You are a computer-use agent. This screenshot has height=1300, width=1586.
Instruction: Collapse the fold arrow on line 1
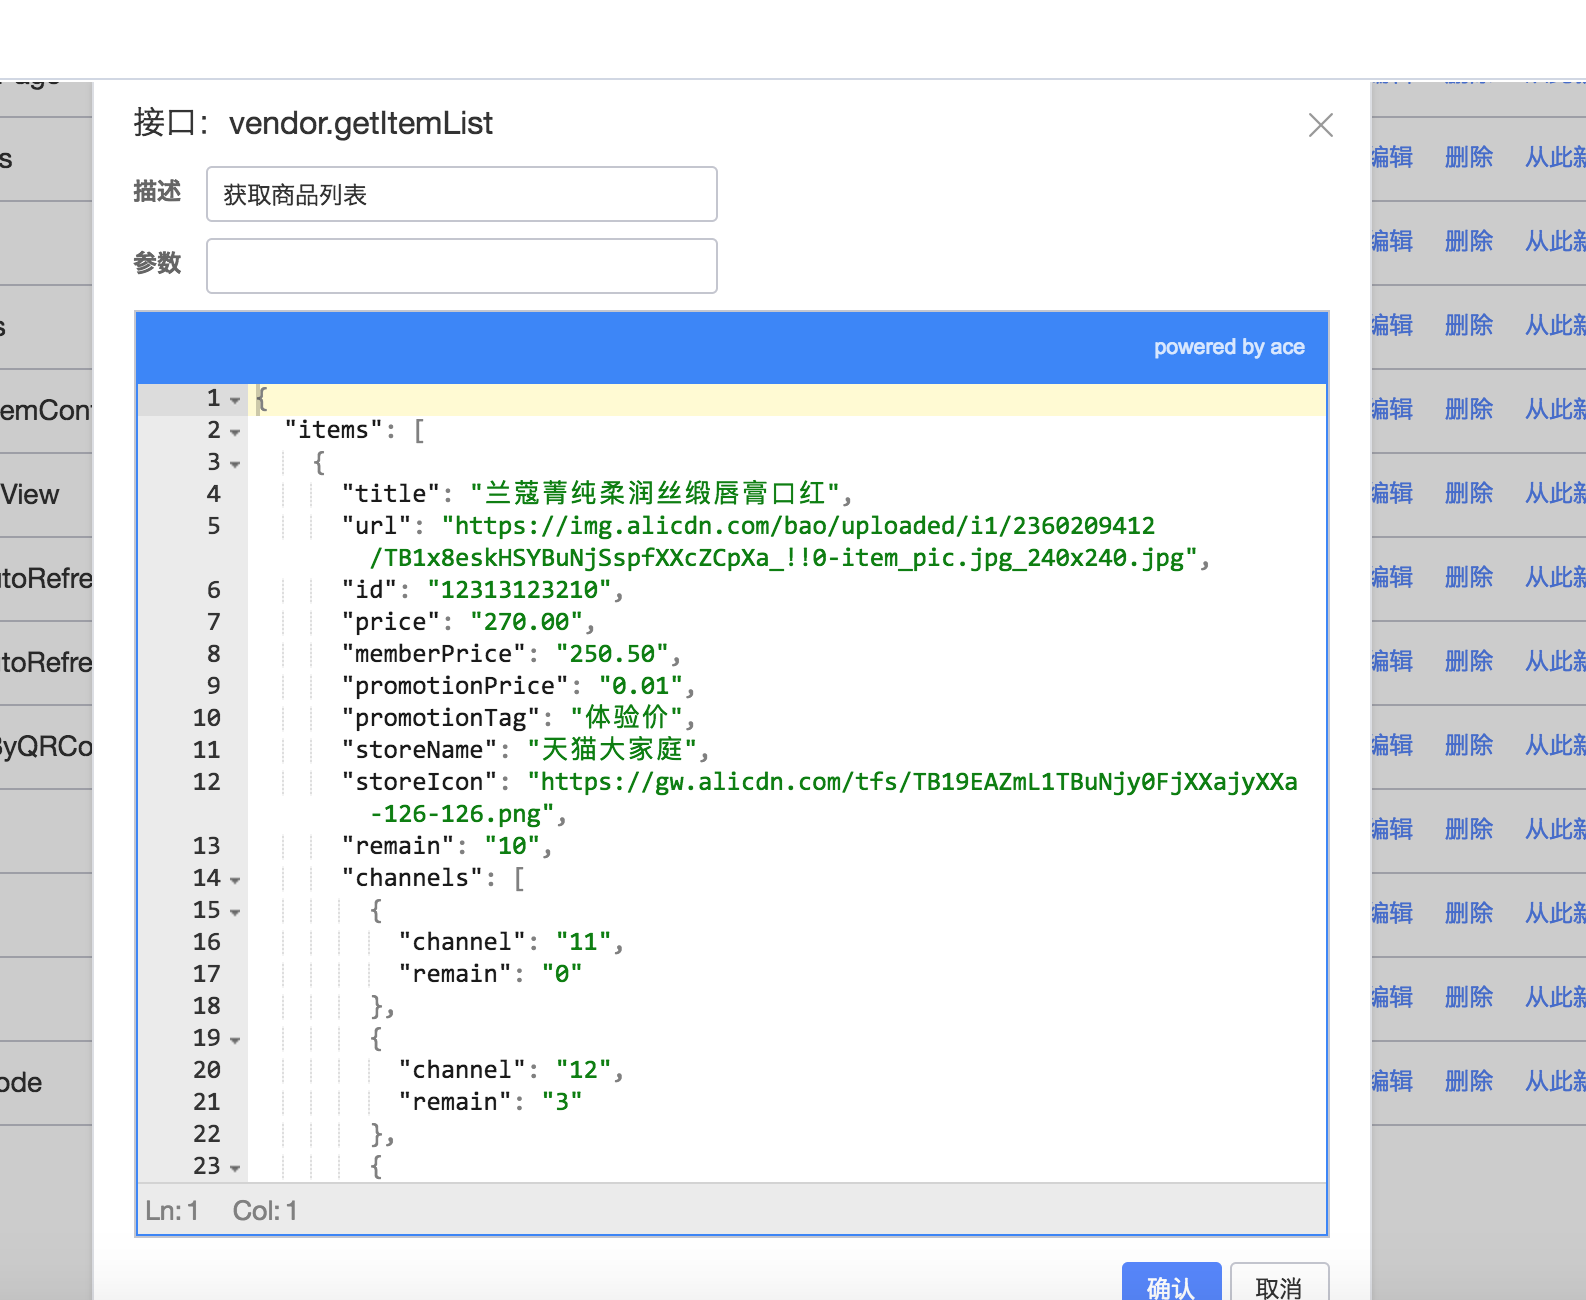(235, 400)
